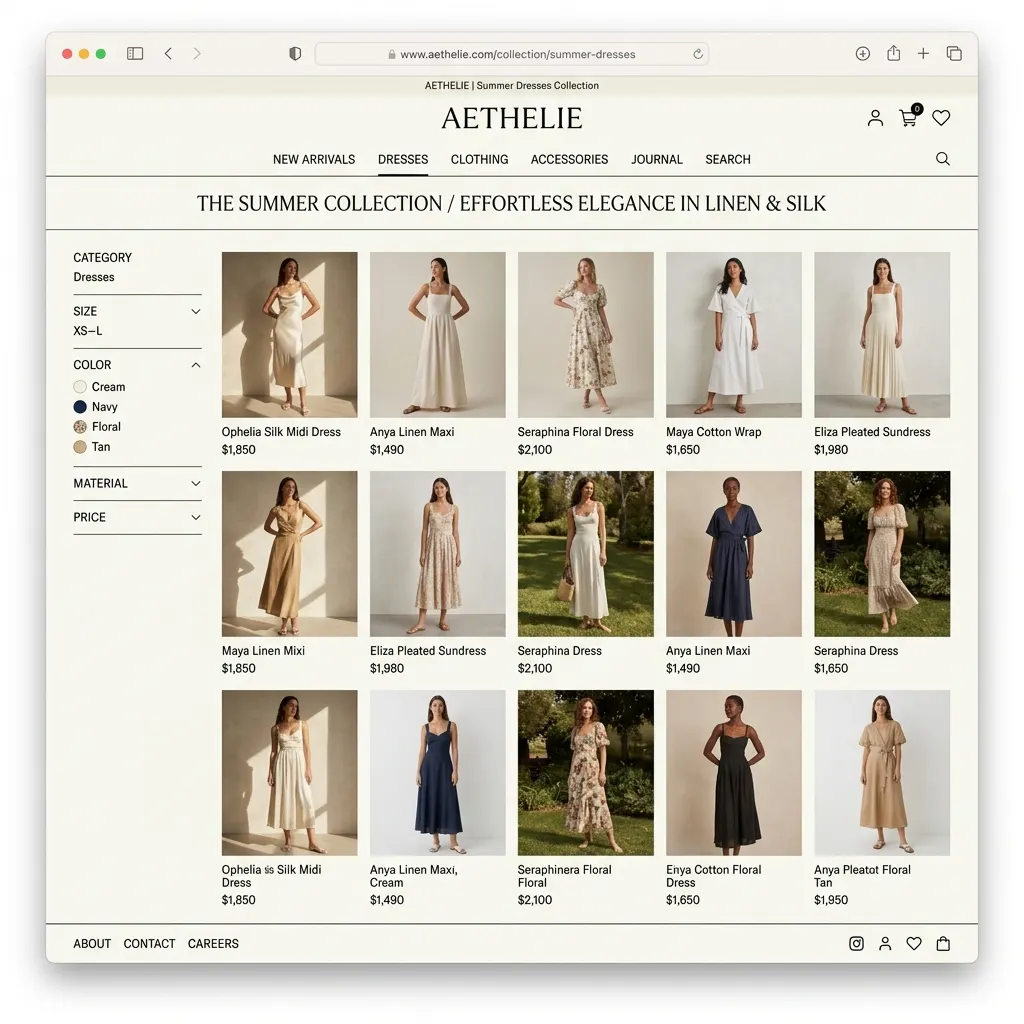Open the privacy shield icon
Screen dimensions: 1024x1024
click(x=295, y=54)
